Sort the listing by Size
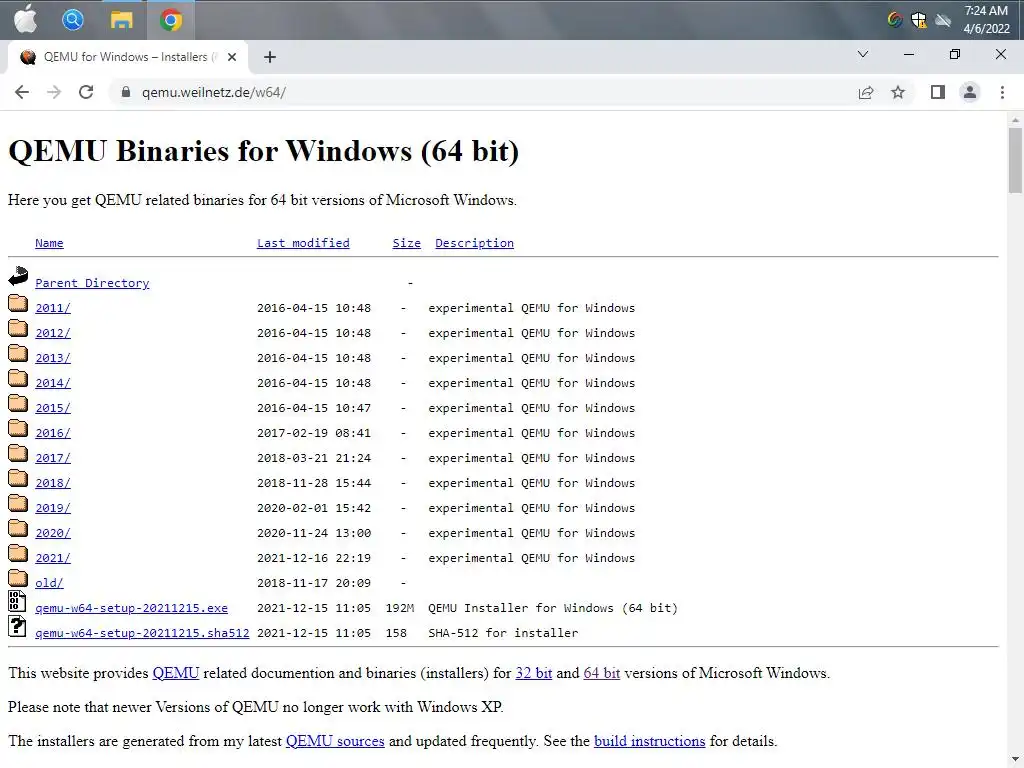Image resolution: width=1024 pixels, height=768 pixels. tap(406, 243)
